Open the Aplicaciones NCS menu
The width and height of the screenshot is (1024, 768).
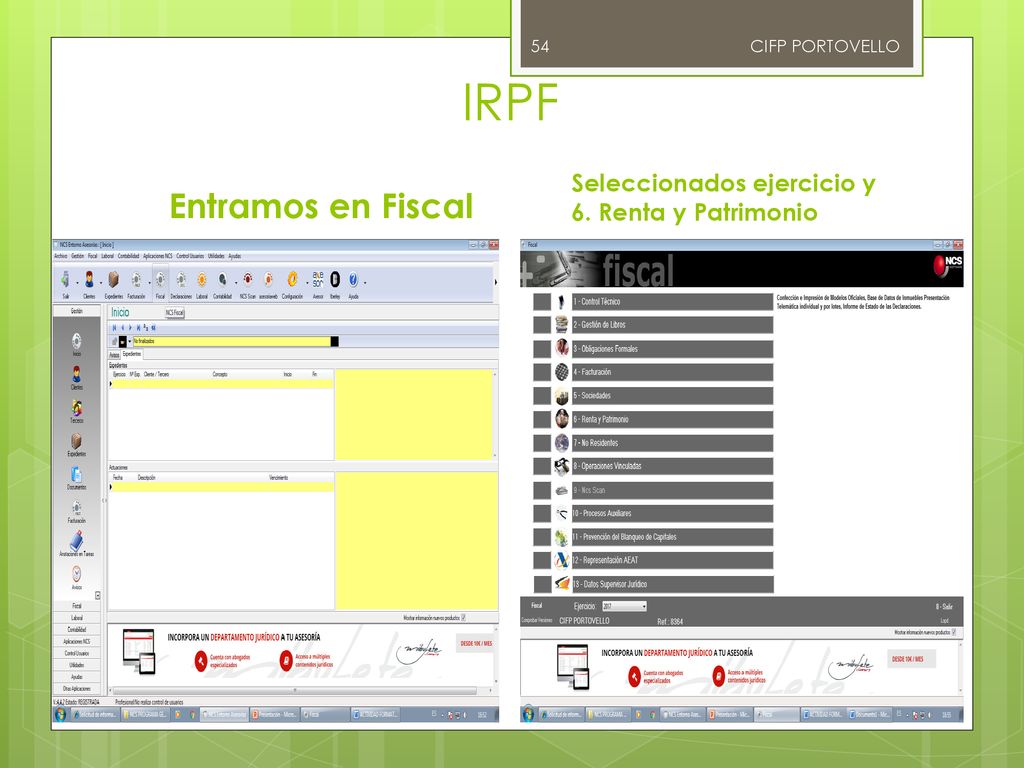157,256
